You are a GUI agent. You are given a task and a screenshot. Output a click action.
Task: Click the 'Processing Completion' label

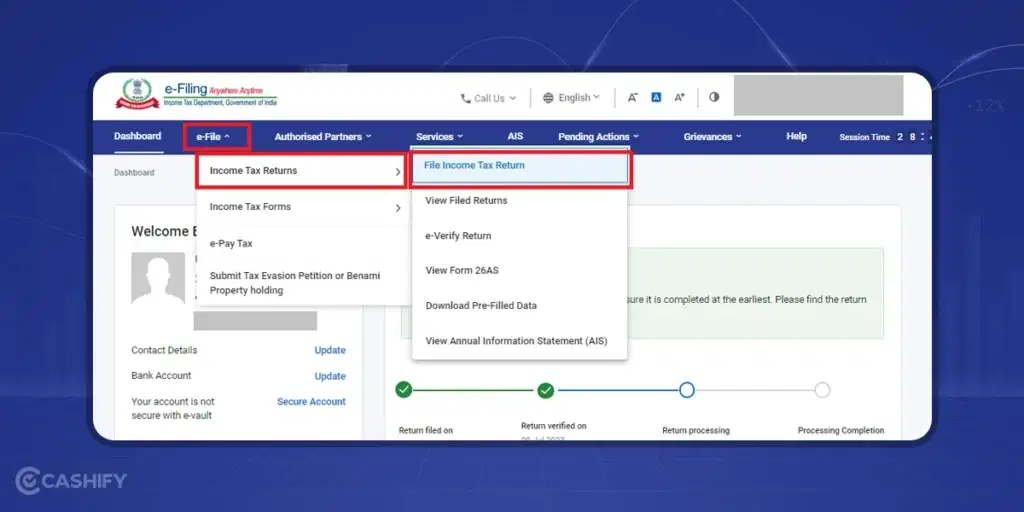841,431
